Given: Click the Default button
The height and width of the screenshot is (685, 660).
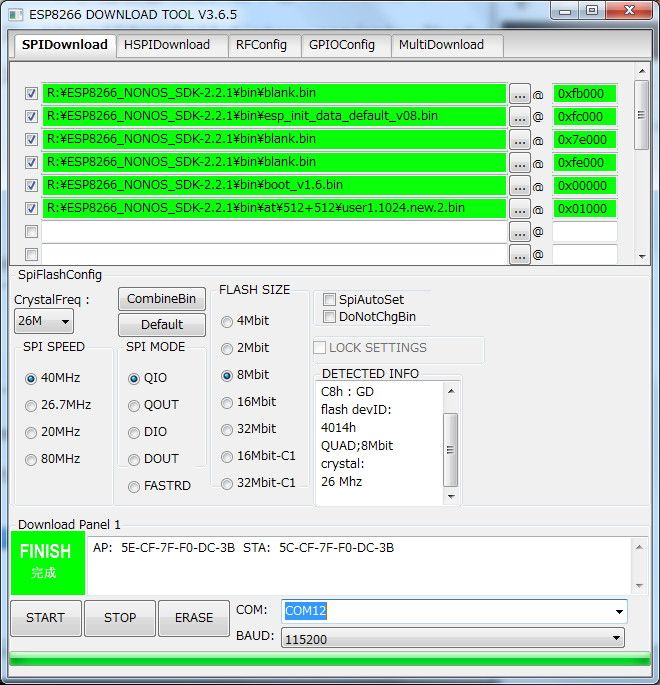Looking at the screenshot, I should tap(162, 325).
